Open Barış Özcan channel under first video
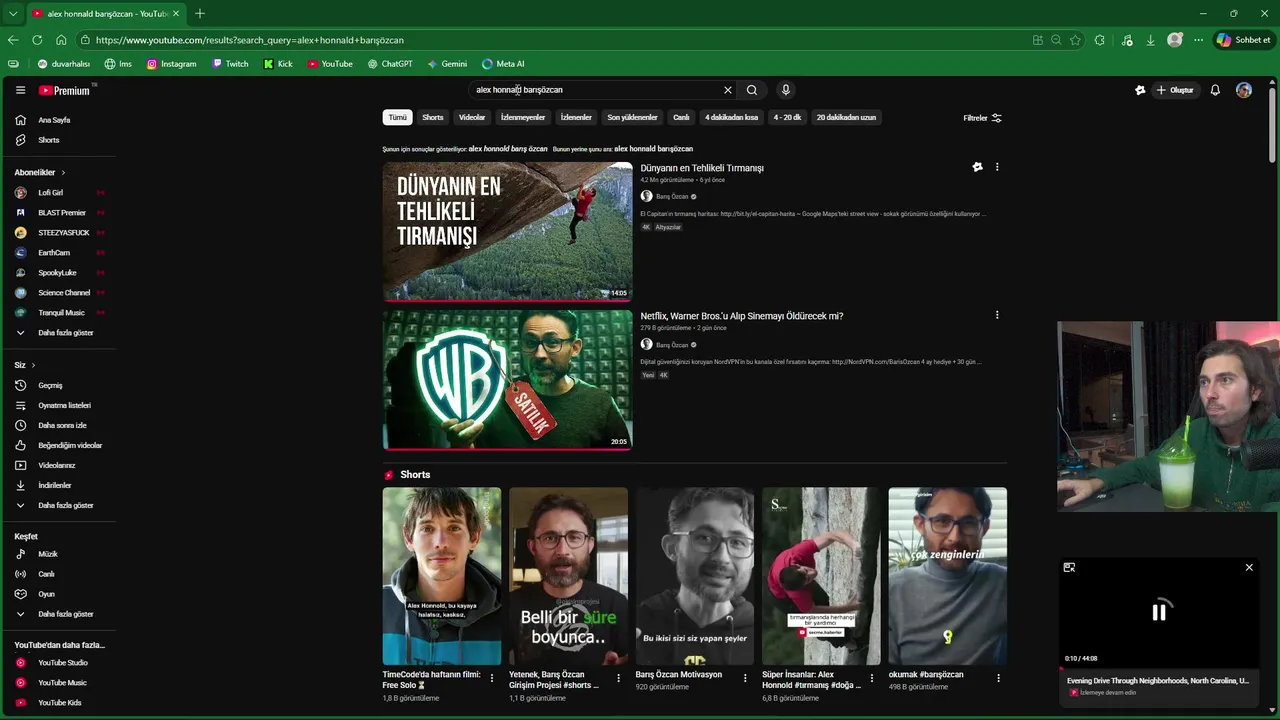Screen dimensions: 1280x720 pyautogui.click(x=672, y=197)
